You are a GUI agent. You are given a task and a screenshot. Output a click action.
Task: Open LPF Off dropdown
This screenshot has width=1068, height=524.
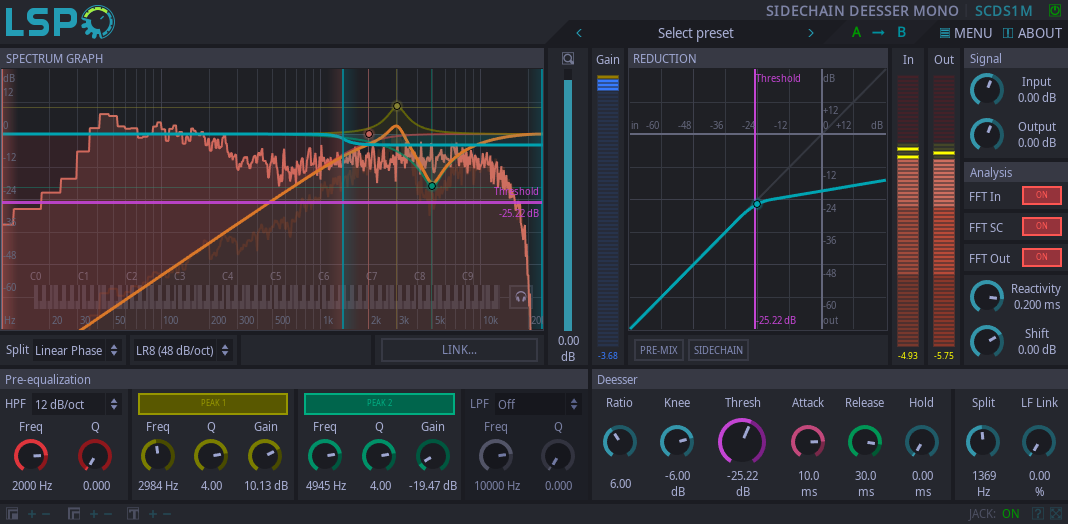coord(538,404)
